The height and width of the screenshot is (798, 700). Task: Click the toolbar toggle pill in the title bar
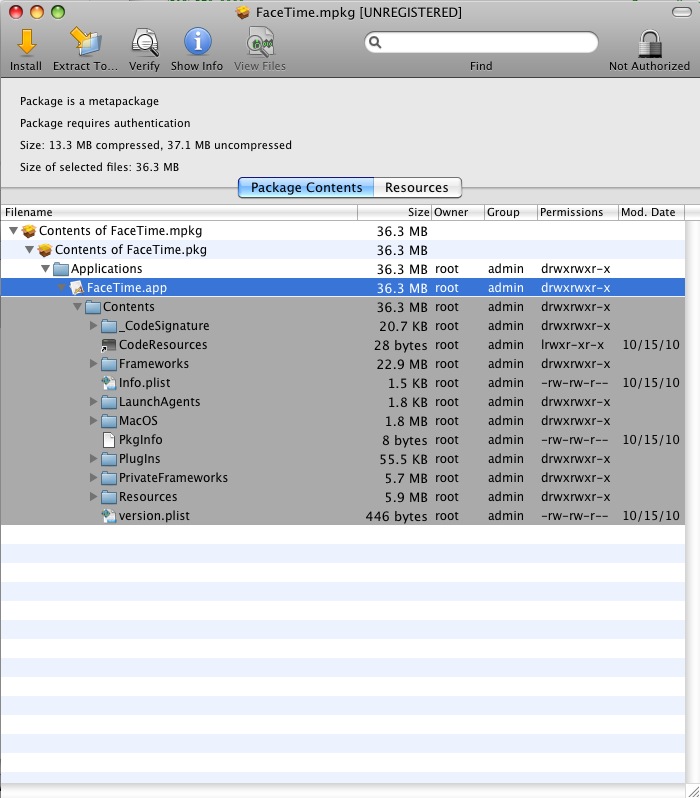[682, 12]
